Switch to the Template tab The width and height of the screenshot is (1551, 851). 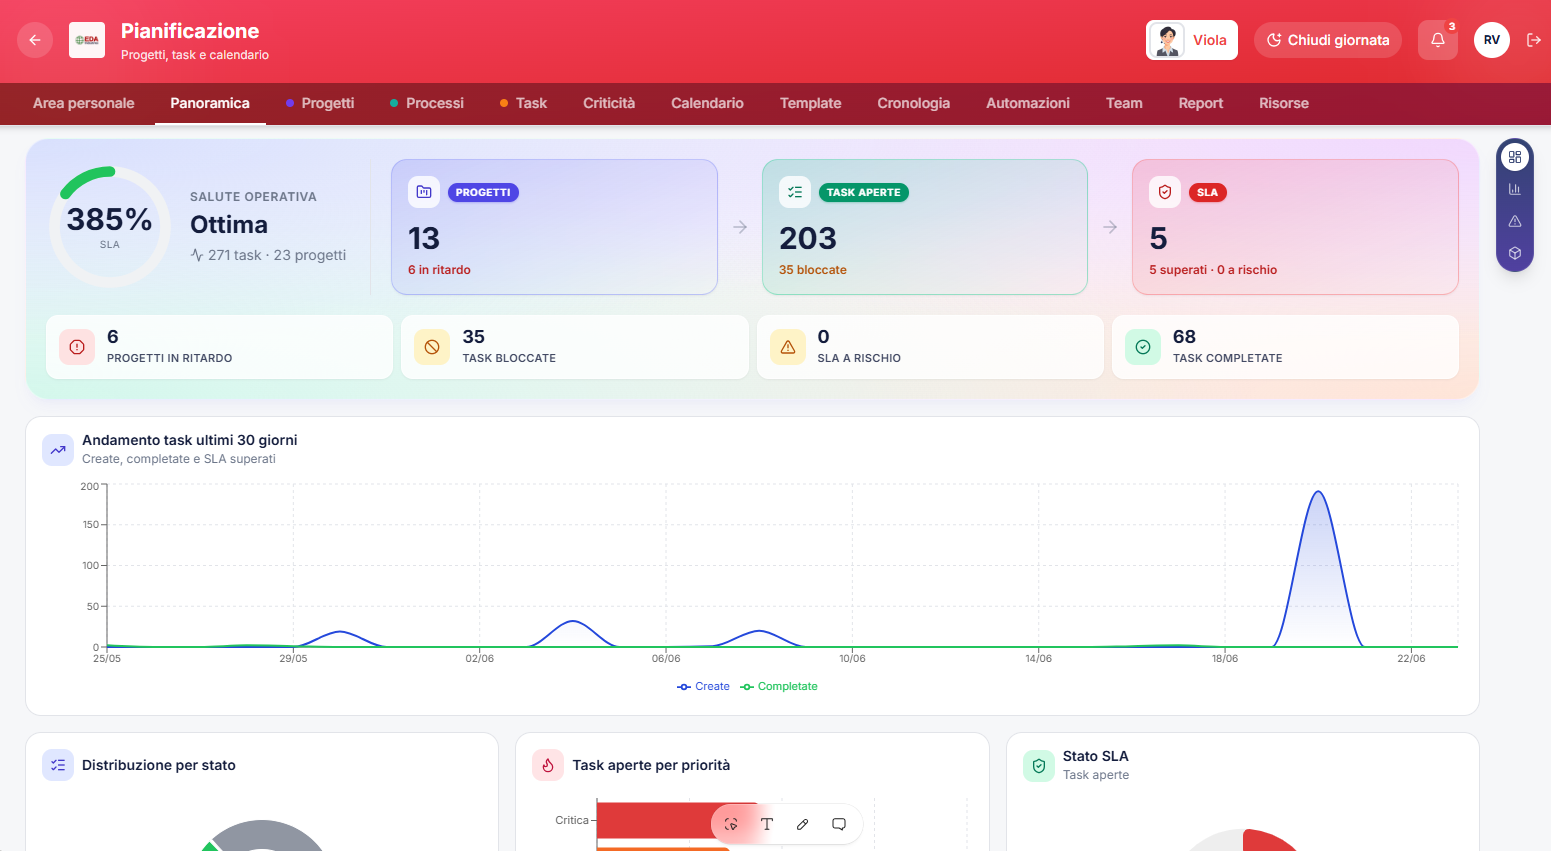(811, 103)
